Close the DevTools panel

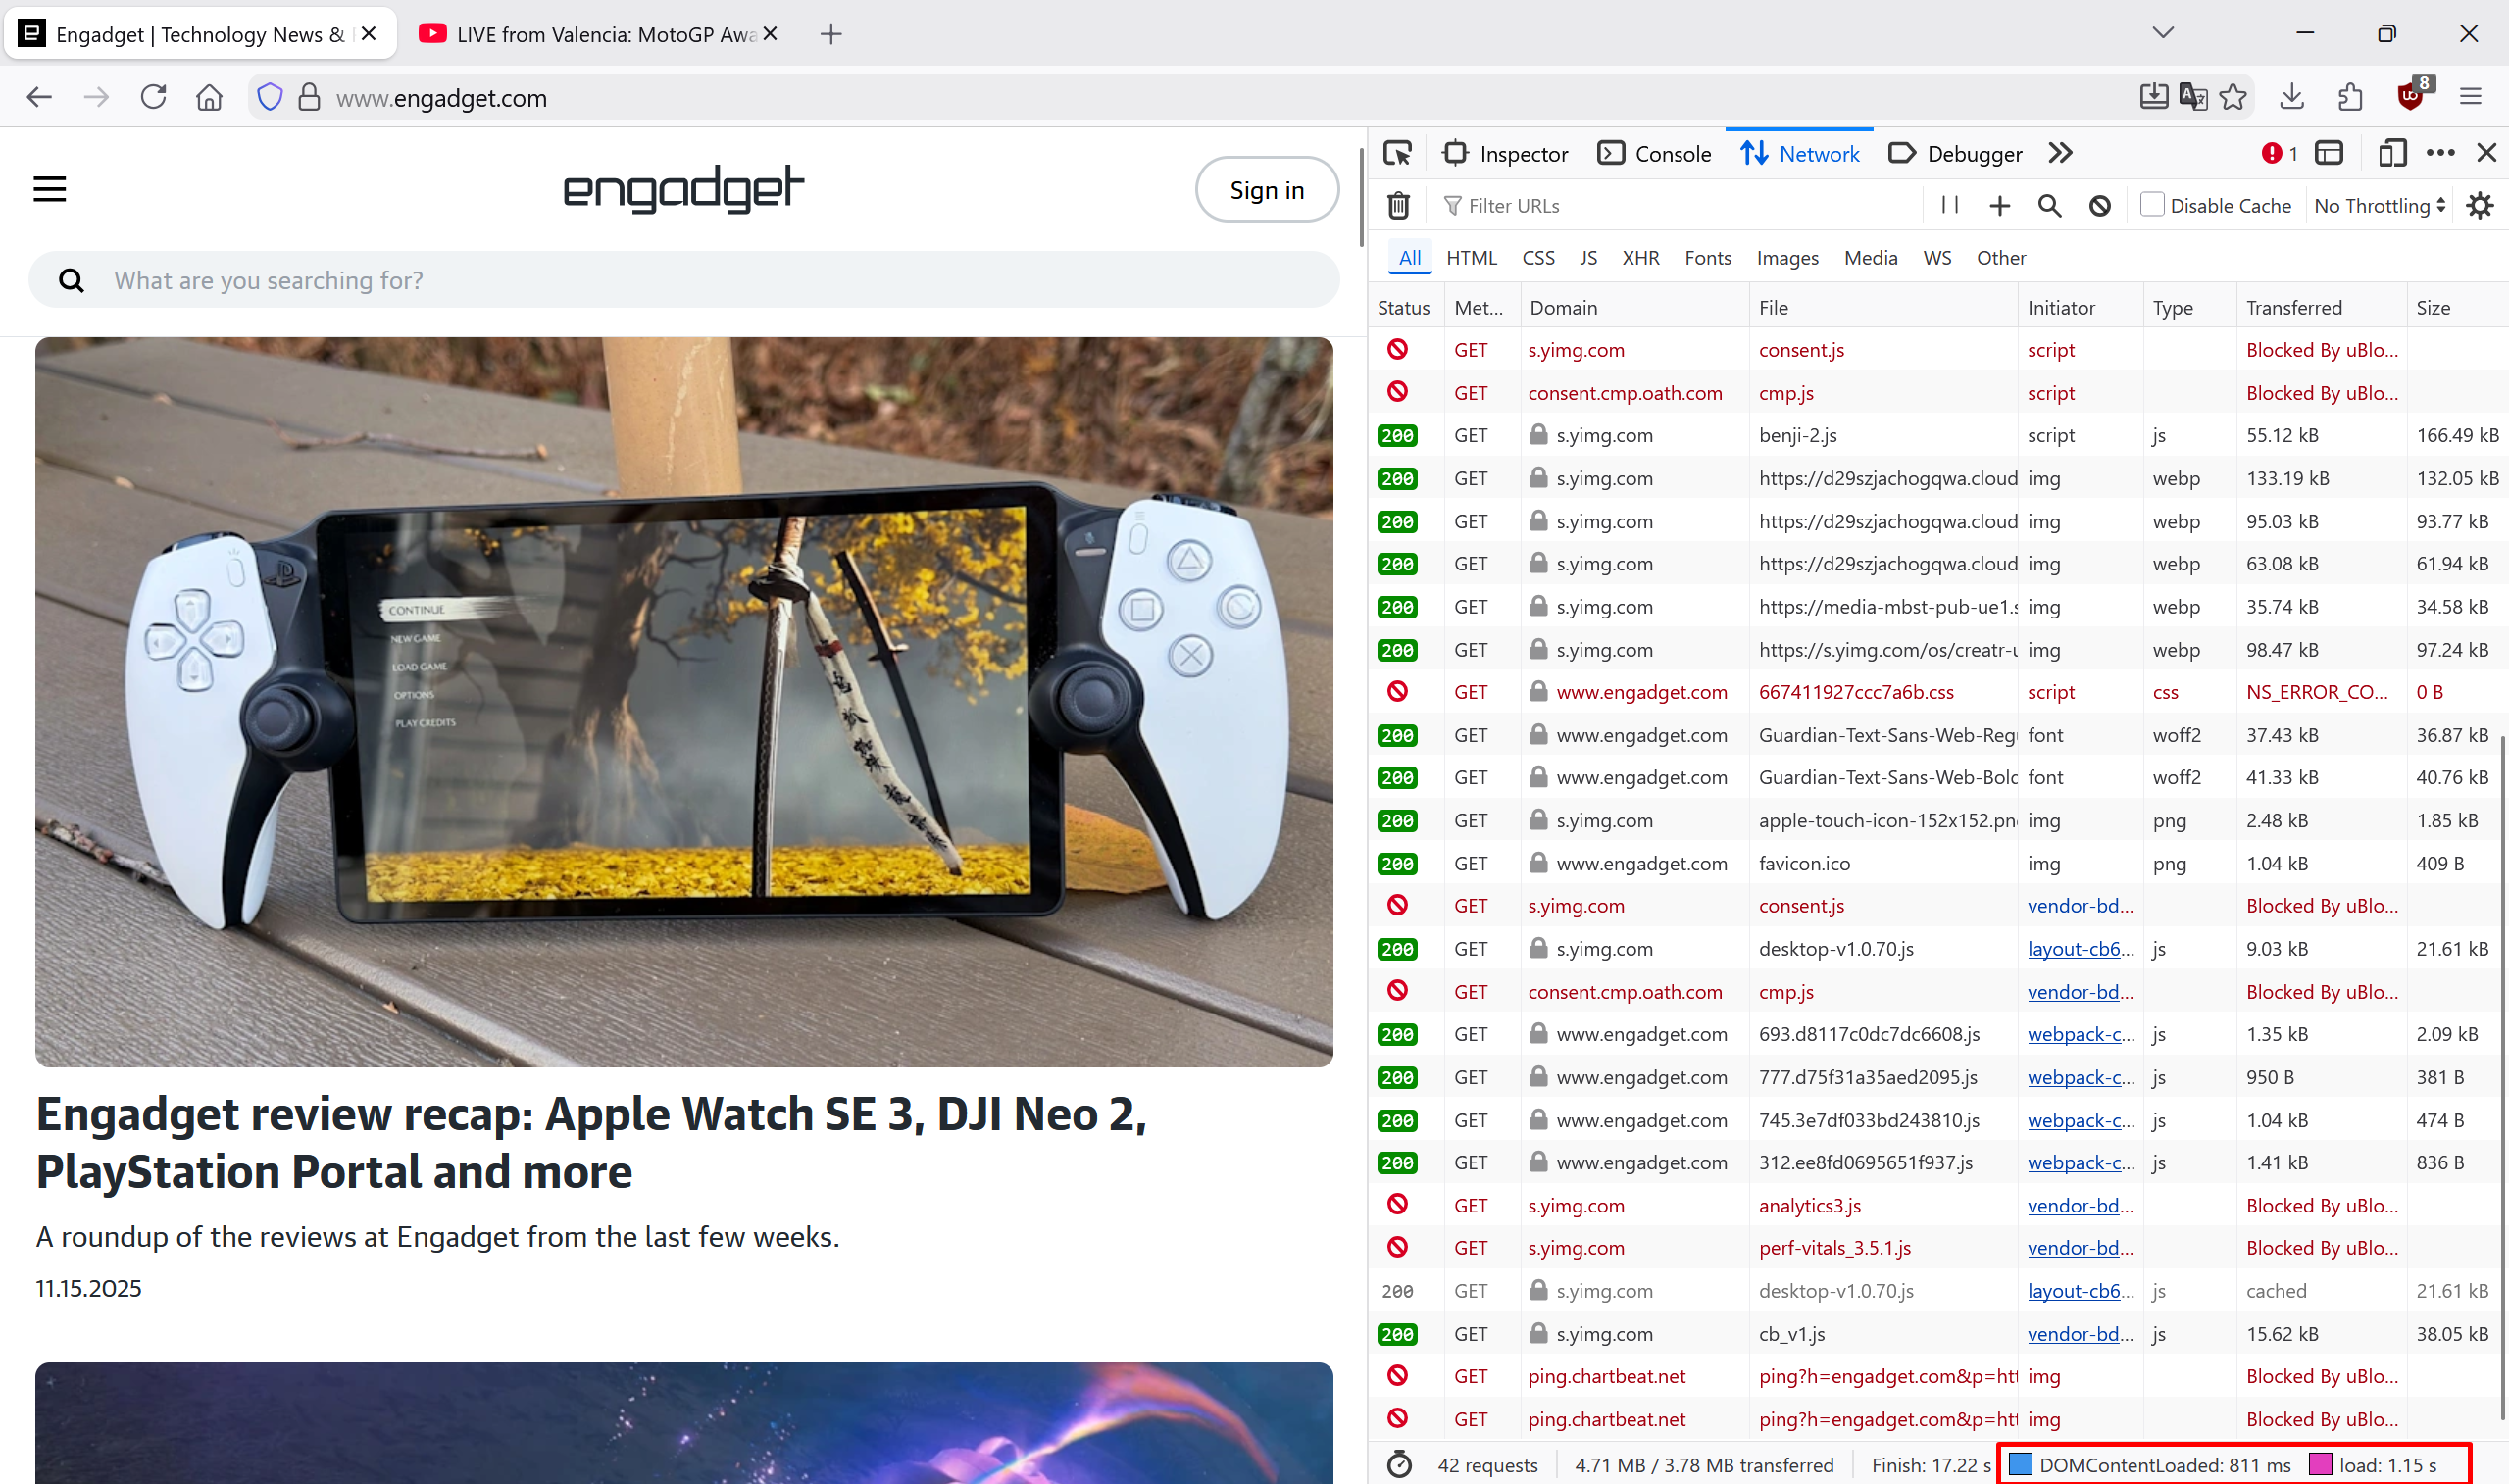pos(2487,153)
